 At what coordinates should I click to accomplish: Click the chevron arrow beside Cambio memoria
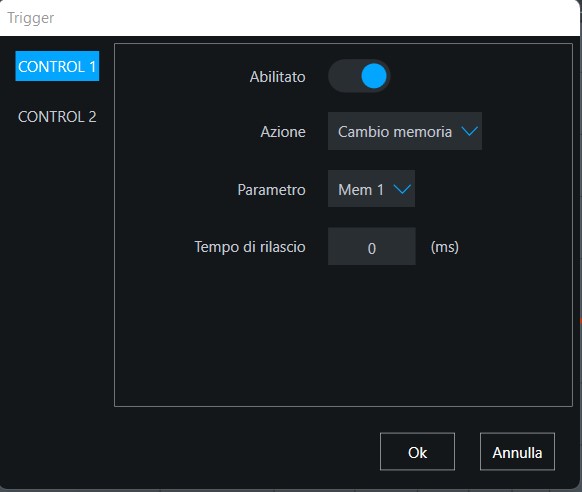pyautogui.click(x=470, y=131)
